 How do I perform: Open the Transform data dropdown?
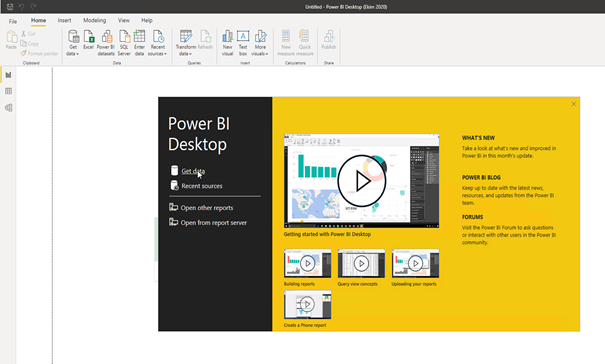click(186, 43)
